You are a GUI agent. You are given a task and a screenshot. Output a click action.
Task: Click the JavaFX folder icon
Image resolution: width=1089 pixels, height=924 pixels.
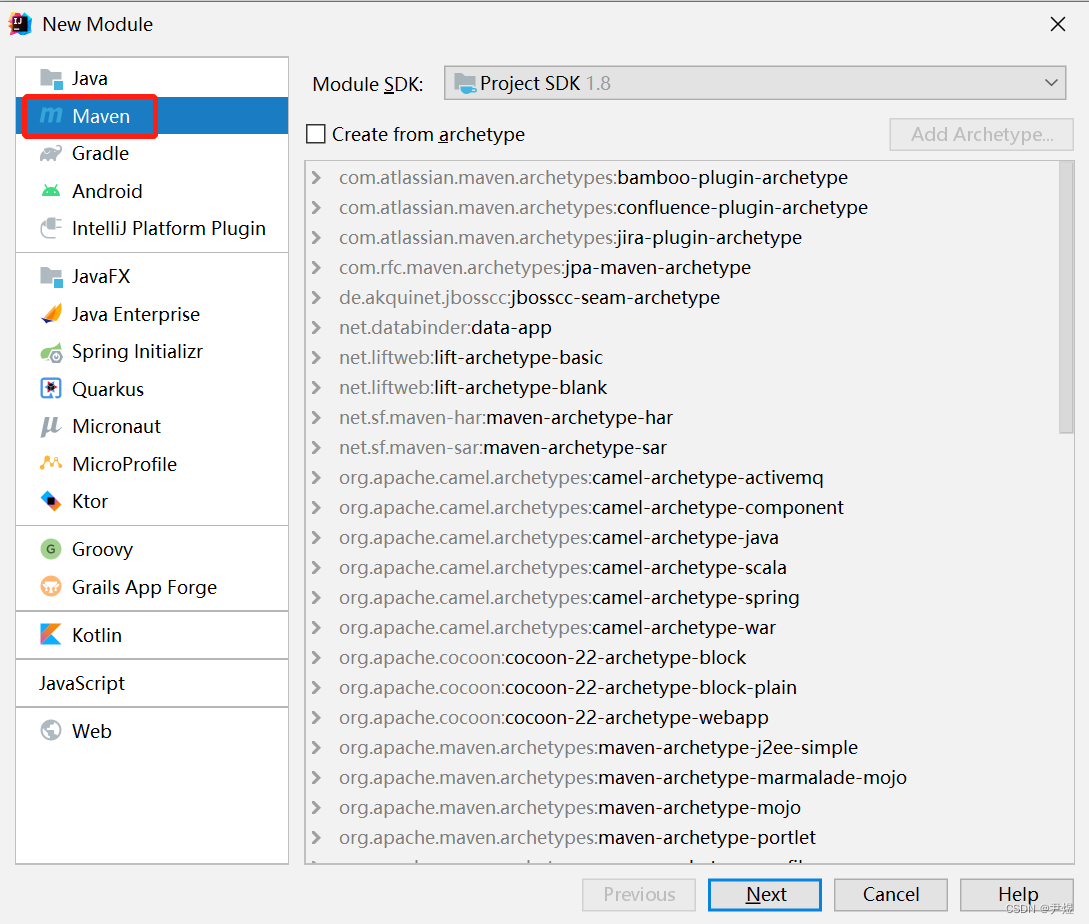[x=51, y=277]
